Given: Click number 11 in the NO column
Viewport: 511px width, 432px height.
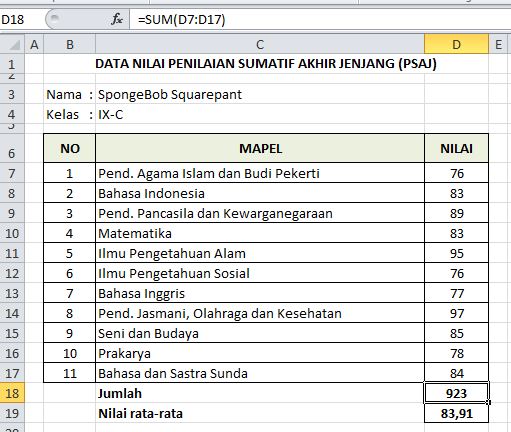Looking at the screenshot, I should [70, 373].
